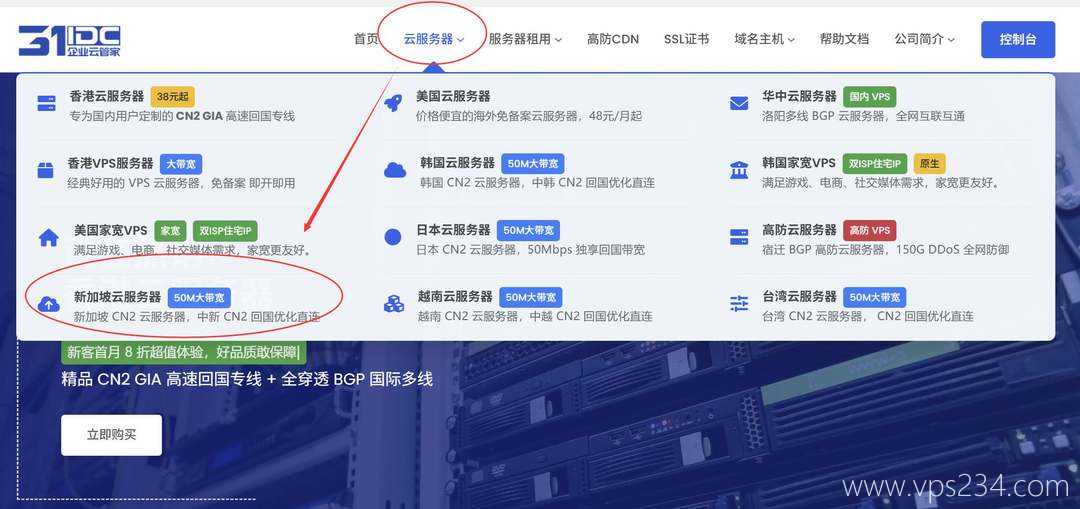Image resolution: width=1080 pixels, height=509 pixels.
Task: Open the 新加坡云服务器 link
Action: tap(117, 297)
